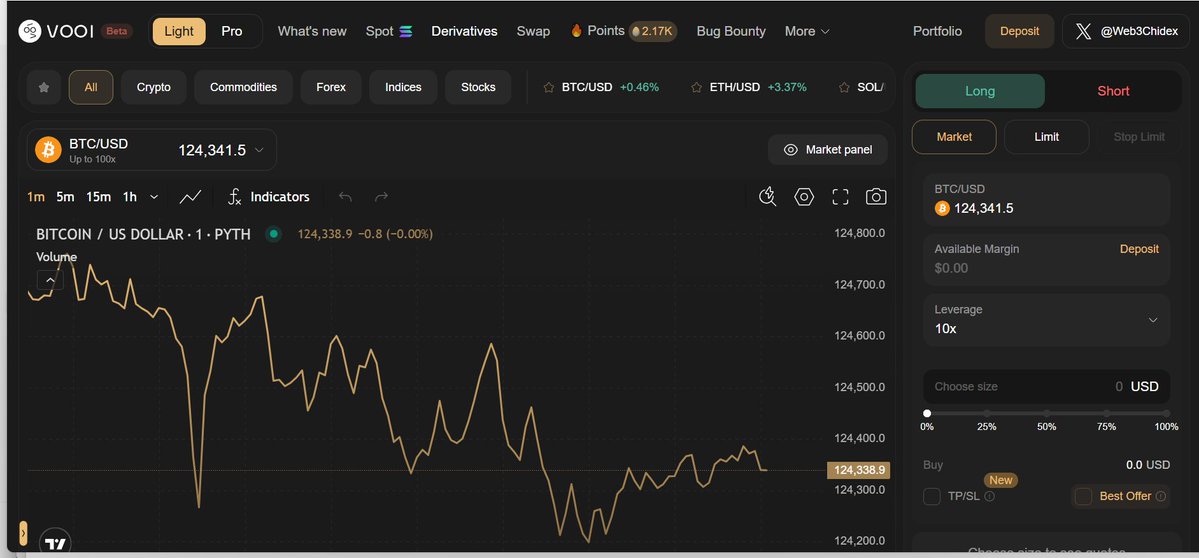This screenshot has height=558, width=1199.
Task: Switch to Light mode
Action: 179,31
